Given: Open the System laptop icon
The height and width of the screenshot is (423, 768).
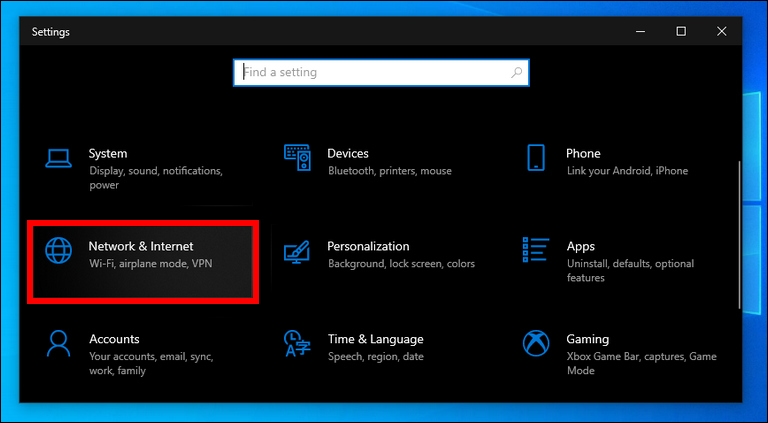Looking at the screenshot, I should pos(58,159).
